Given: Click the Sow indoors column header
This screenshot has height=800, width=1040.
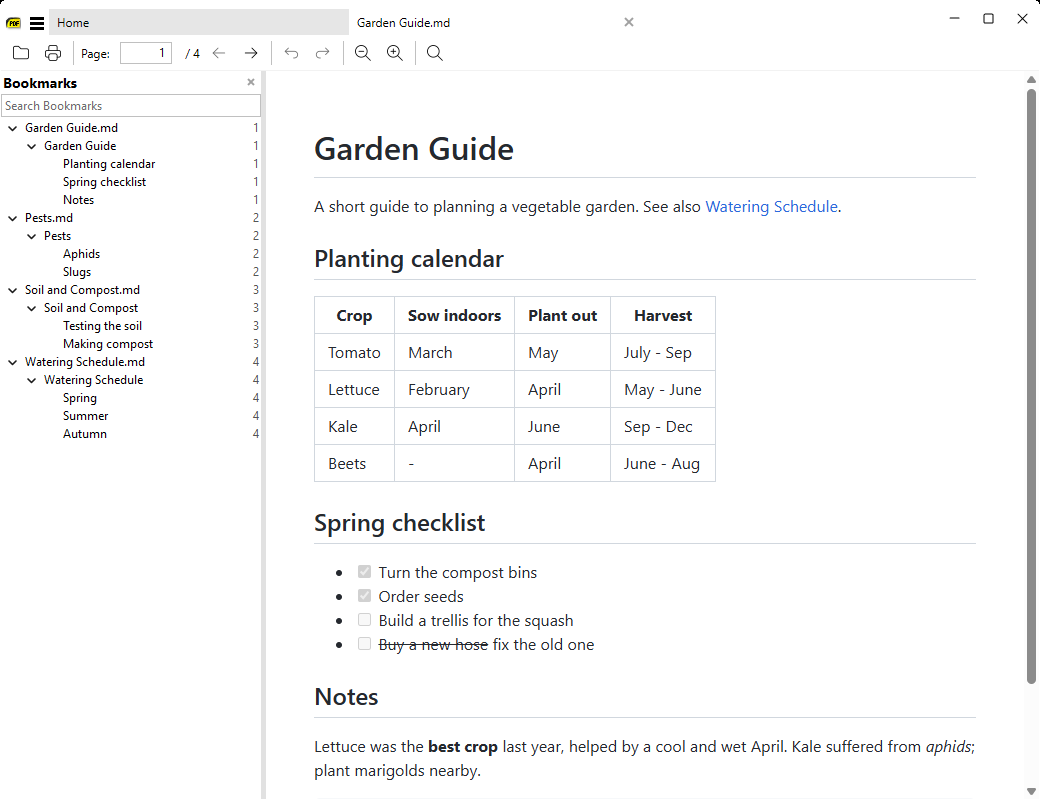Looking at the screenshot, I should [x=454, y=316].
